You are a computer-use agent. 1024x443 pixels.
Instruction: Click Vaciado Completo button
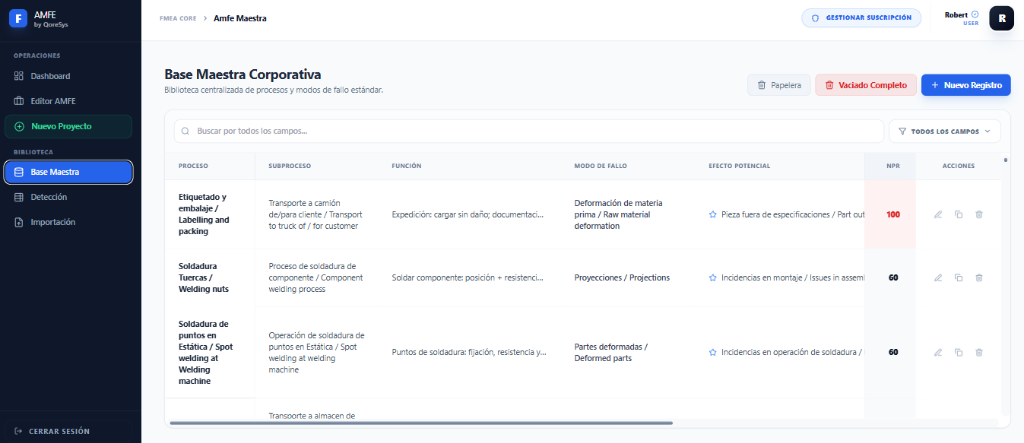[866, 85]
